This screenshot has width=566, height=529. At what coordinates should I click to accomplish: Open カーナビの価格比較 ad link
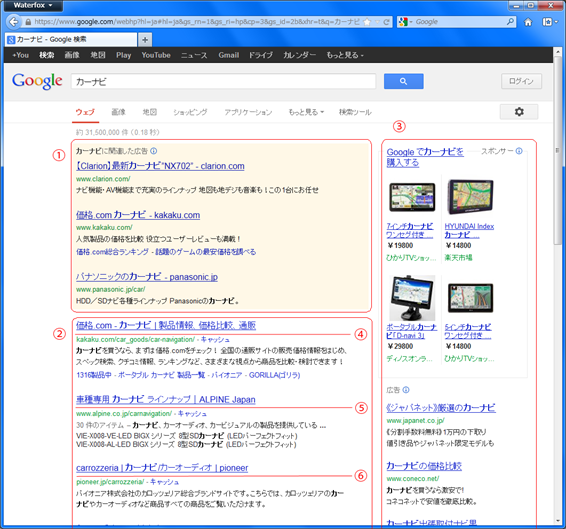click(x=424, y=466)
